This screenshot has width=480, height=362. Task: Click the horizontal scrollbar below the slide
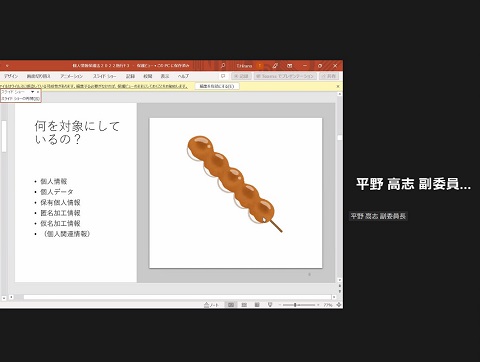pyautogui.click(x=178, y=297)
